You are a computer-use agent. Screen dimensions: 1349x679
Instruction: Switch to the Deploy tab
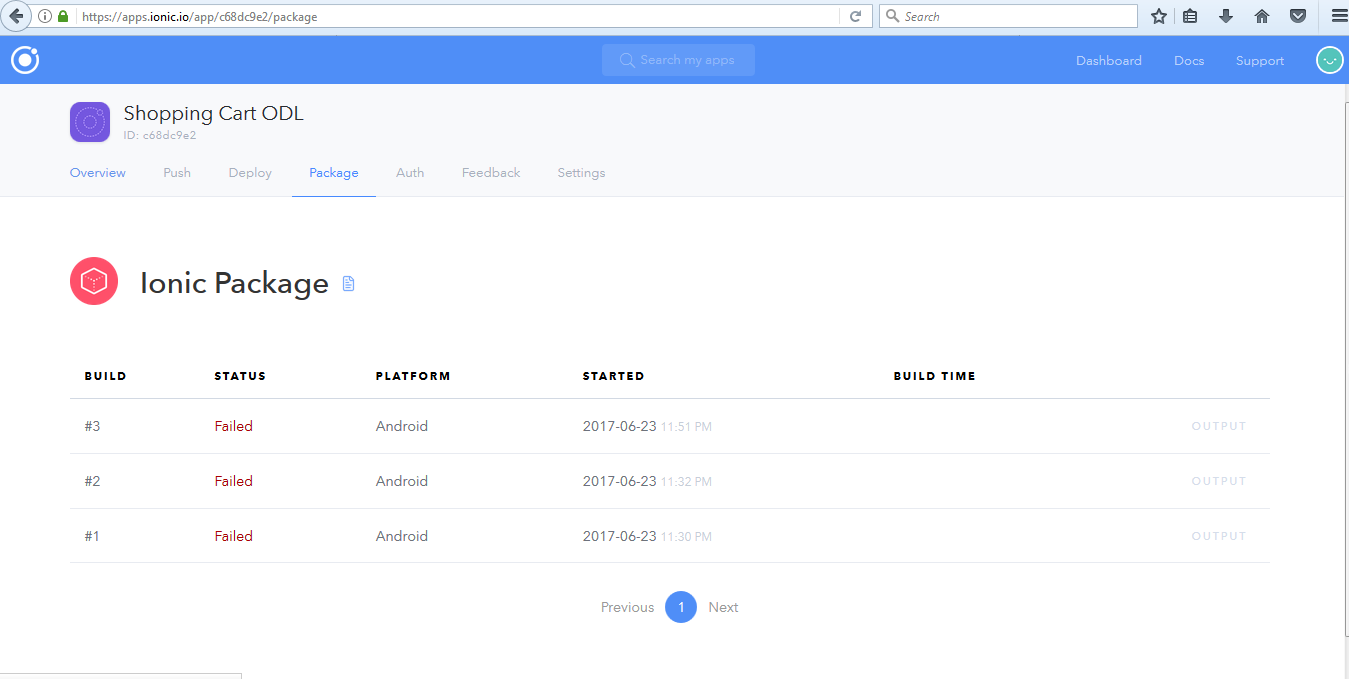click(250, 173)
